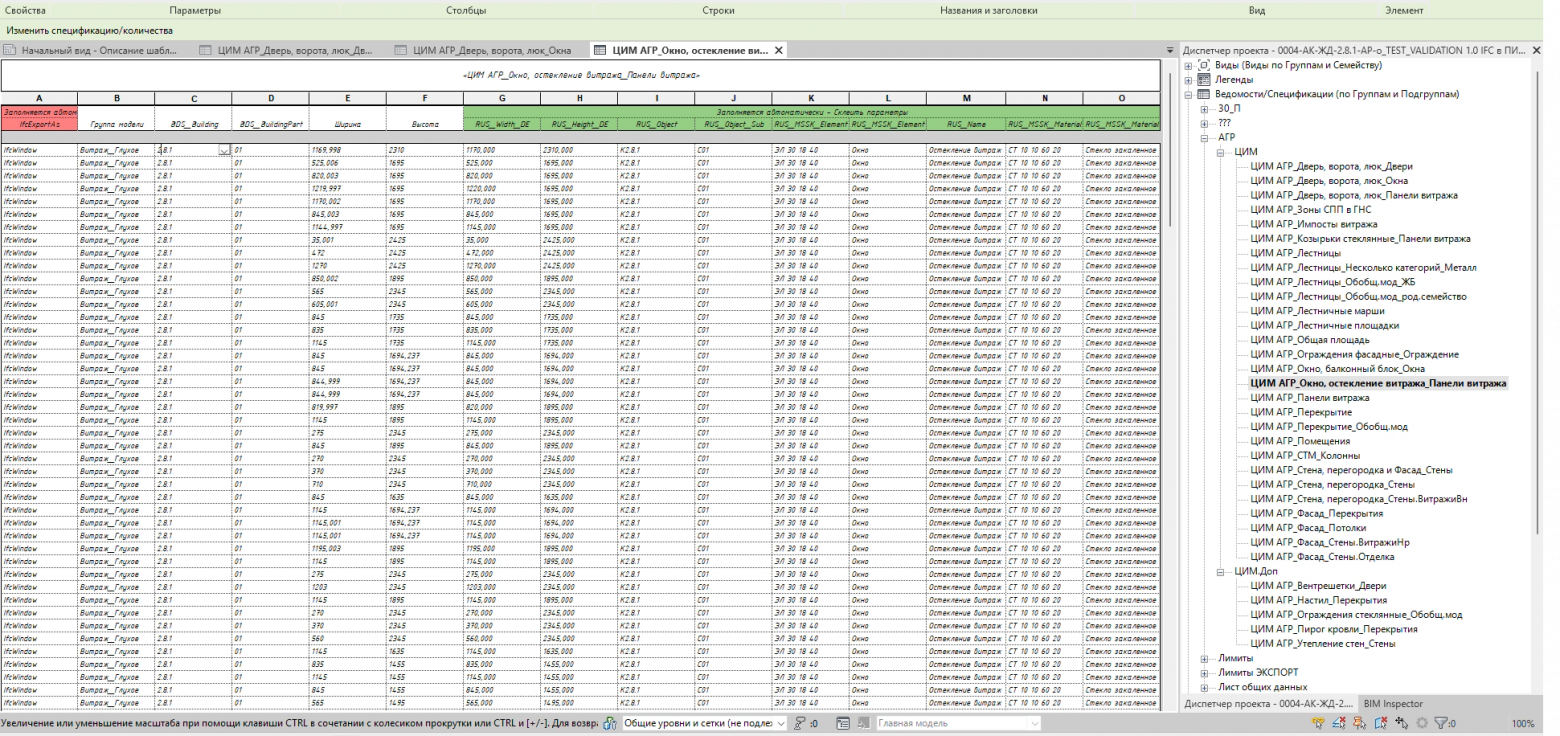Screen dimensions: 1560x736
Task: Open the active workset dropdown in status bar
Action: tap(781, 723)
